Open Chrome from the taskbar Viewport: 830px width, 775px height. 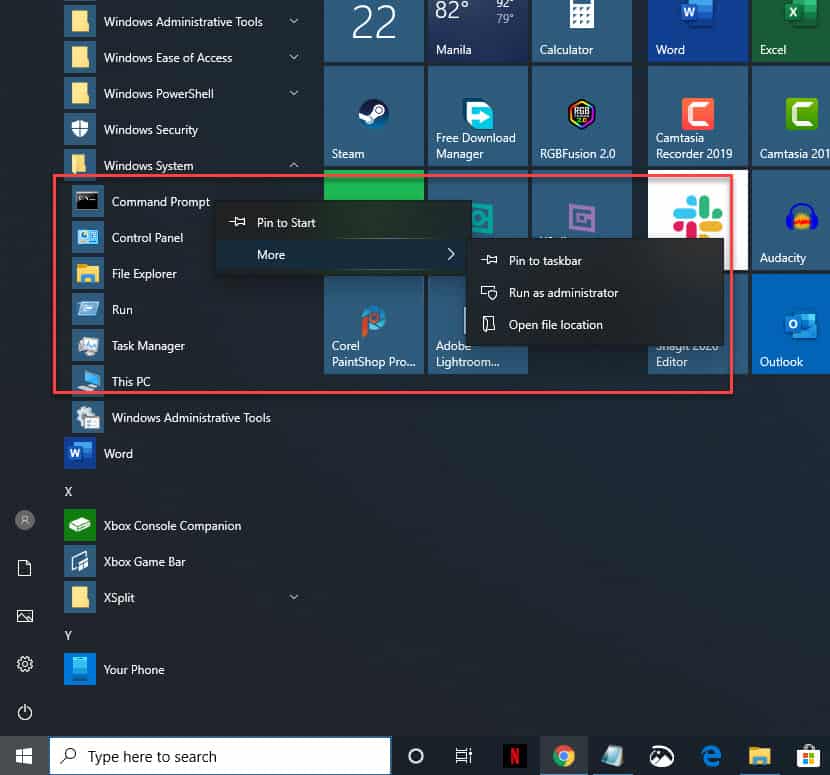564,756
